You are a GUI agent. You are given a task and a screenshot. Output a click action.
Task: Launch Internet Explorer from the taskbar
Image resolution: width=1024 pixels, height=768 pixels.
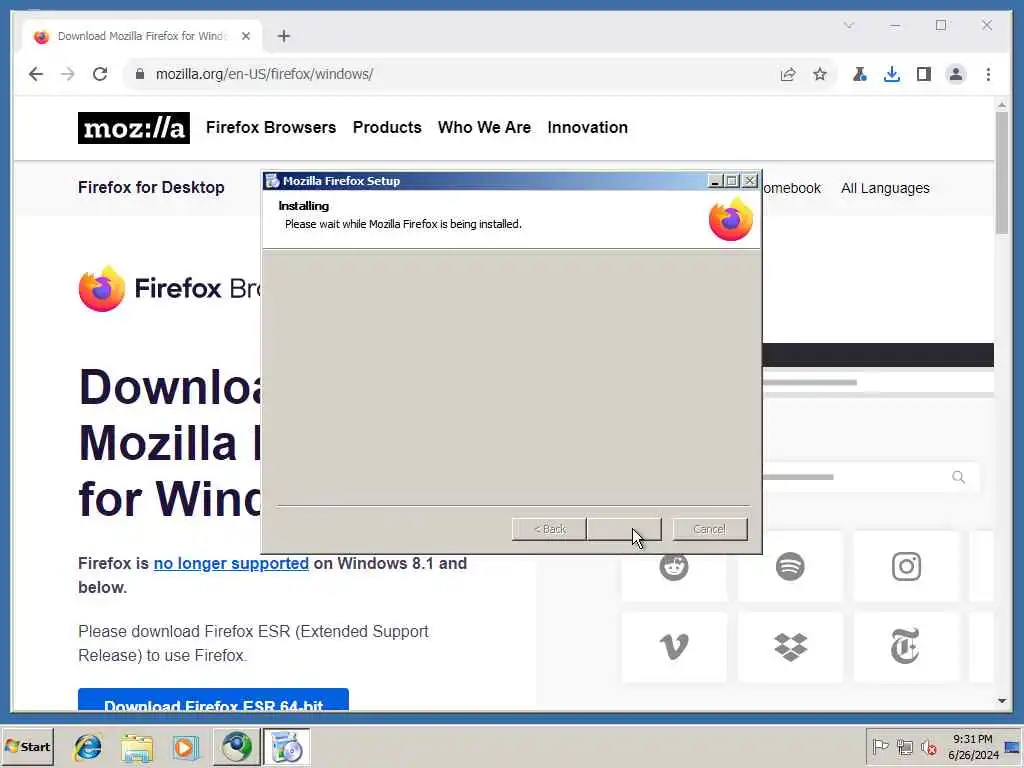88,747
